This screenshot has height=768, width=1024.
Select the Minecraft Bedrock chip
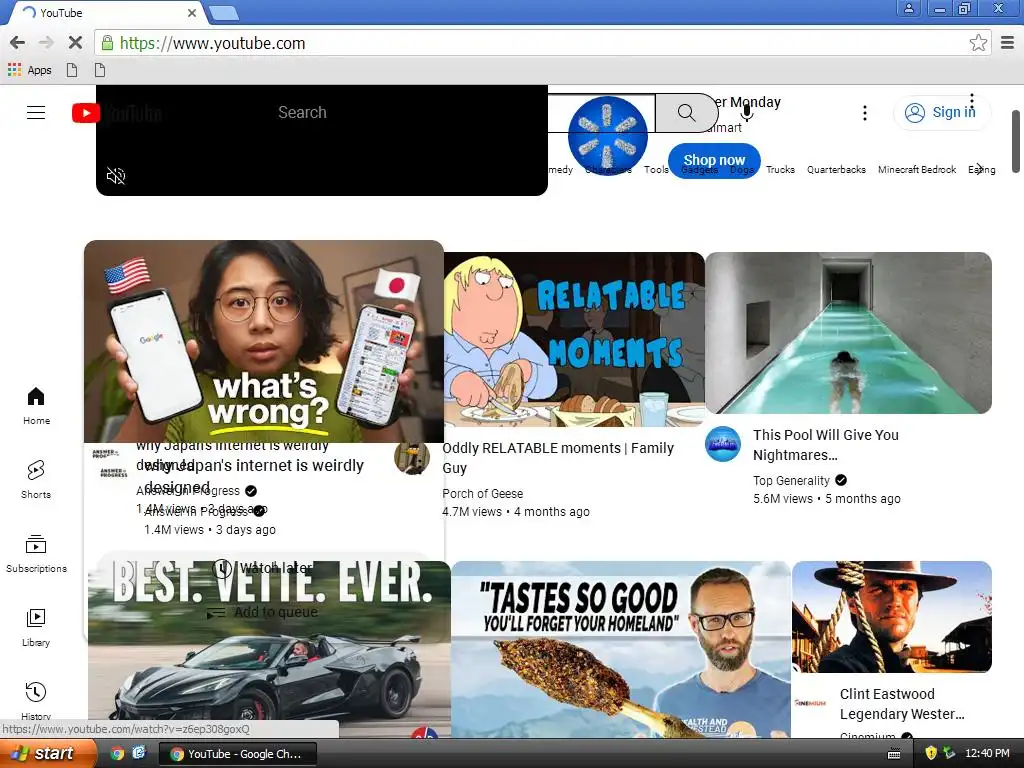click(x=917, y=170)
